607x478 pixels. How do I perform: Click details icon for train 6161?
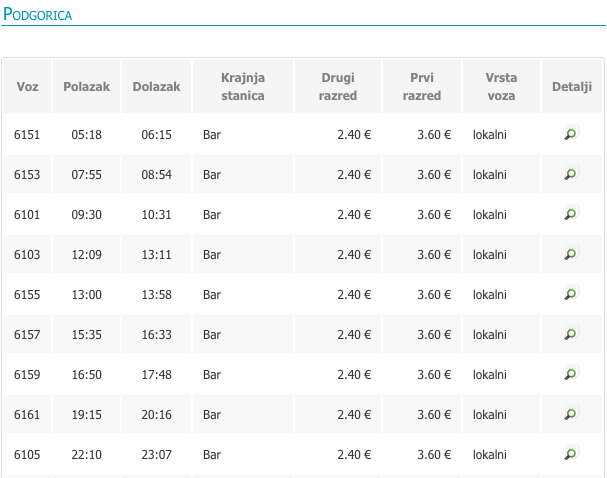571,413
